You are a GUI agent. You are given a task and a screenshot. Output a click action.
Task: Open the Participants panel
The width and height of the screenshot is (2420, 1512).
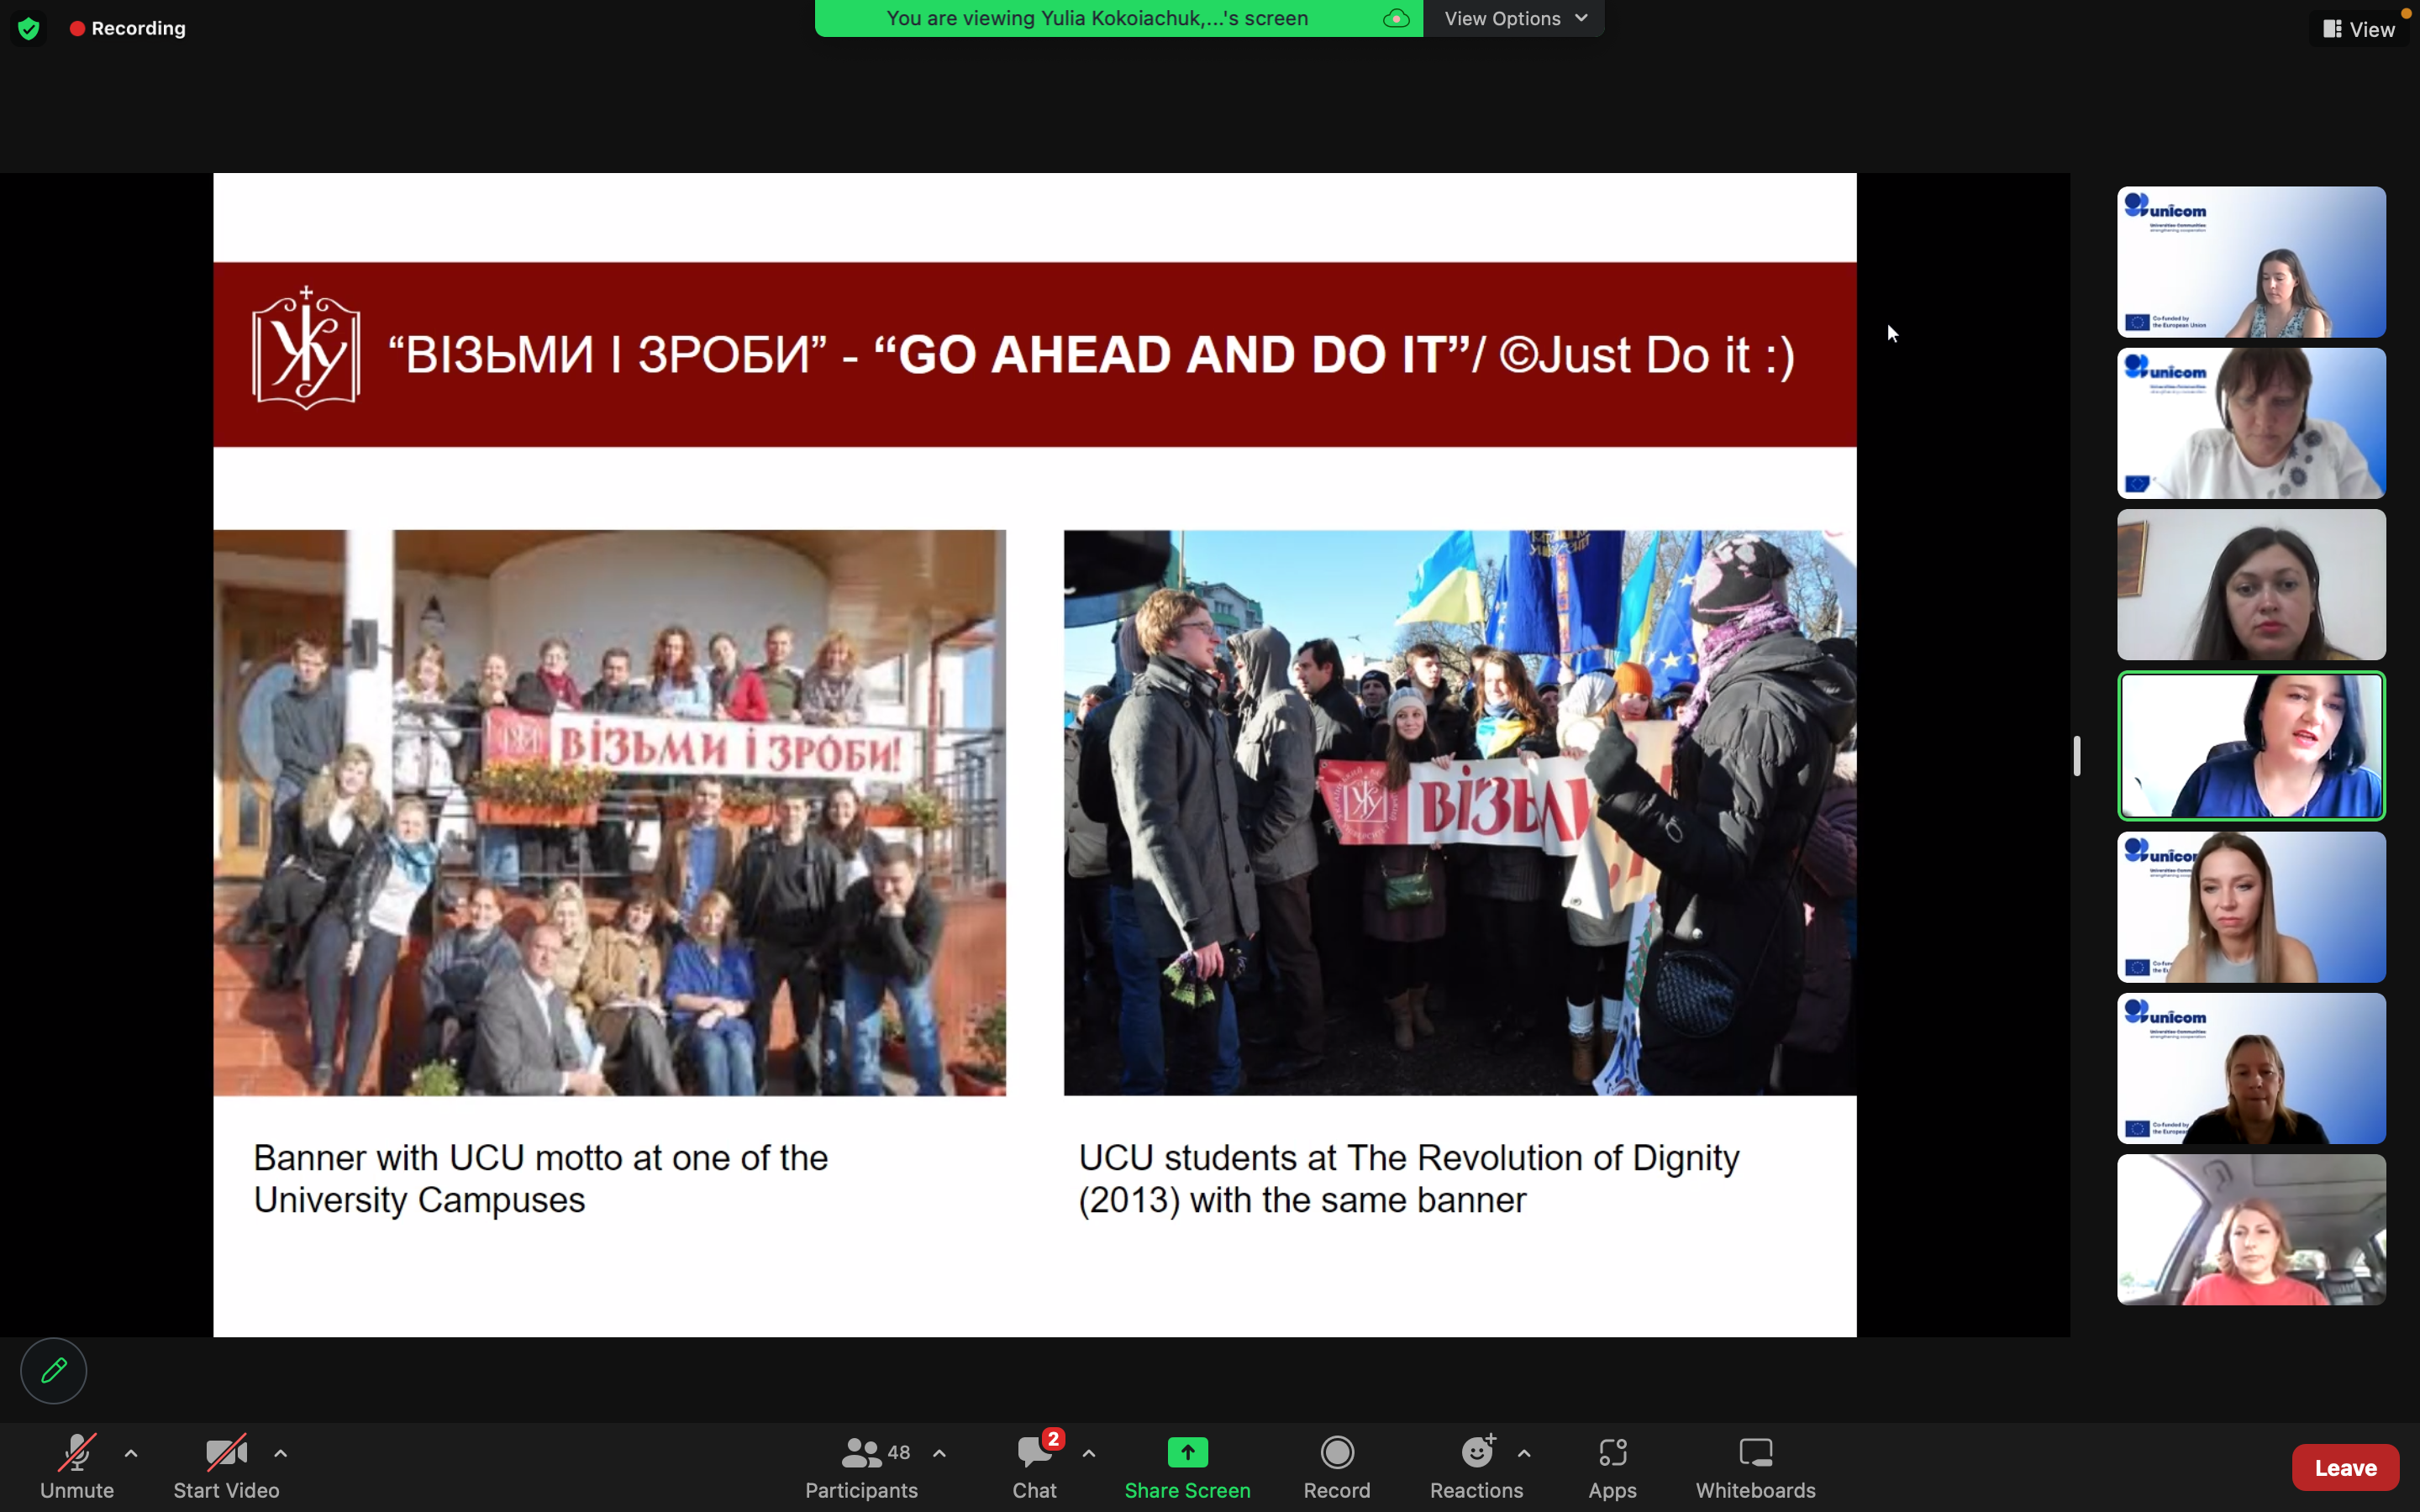[x=861, y=1466]
